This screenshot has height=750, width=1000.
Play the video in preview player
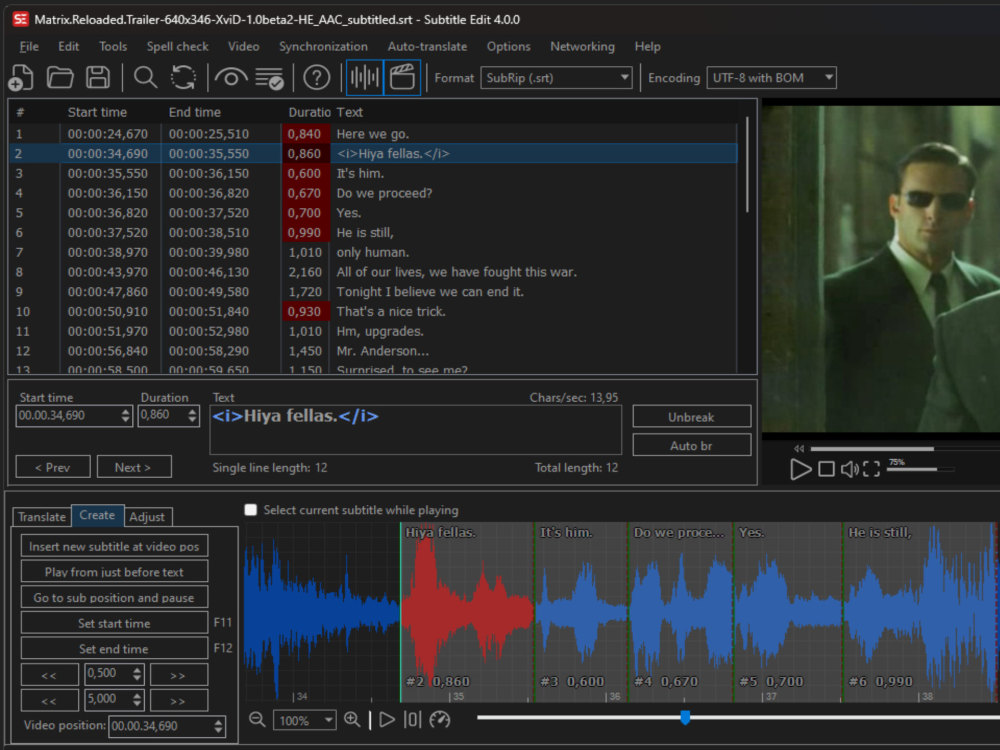point(800,469)
